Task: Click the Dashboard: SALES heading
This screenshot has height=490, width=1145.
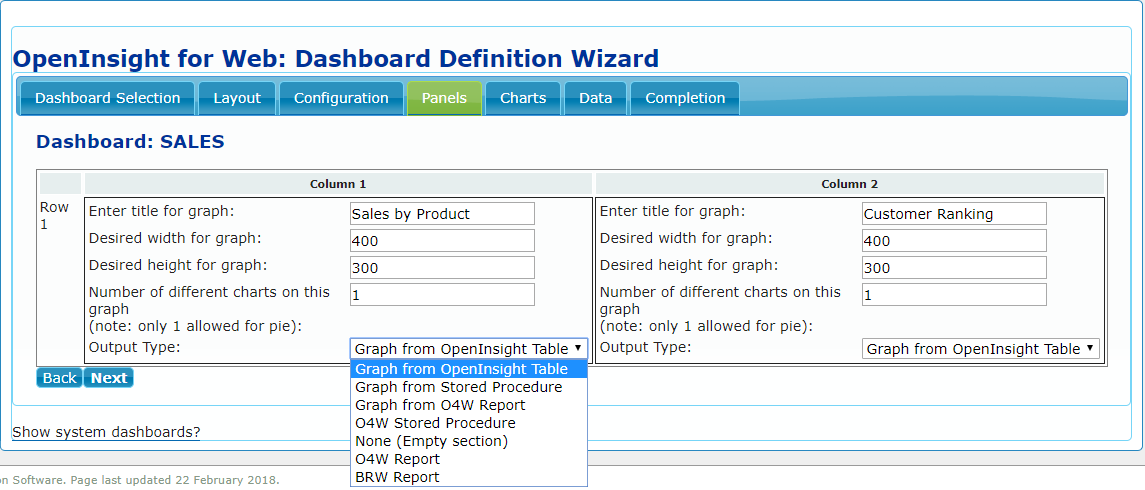Action: pos(130,142)
